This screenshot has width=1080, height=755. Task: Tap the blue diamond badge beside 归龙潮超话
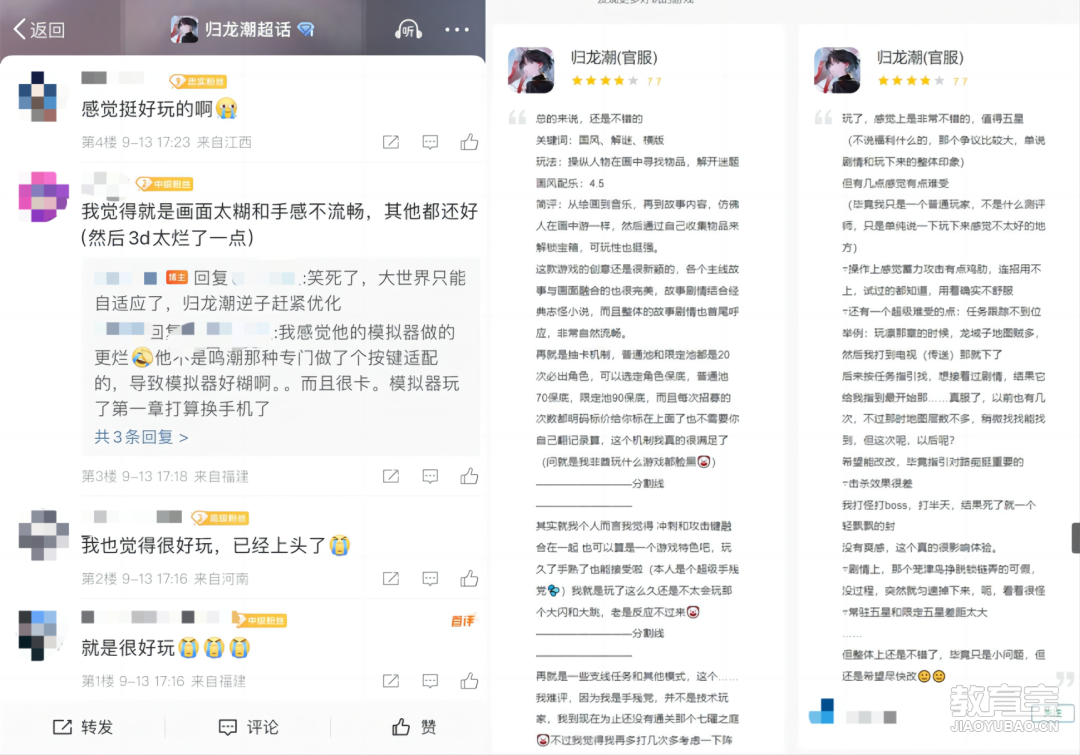306,29
